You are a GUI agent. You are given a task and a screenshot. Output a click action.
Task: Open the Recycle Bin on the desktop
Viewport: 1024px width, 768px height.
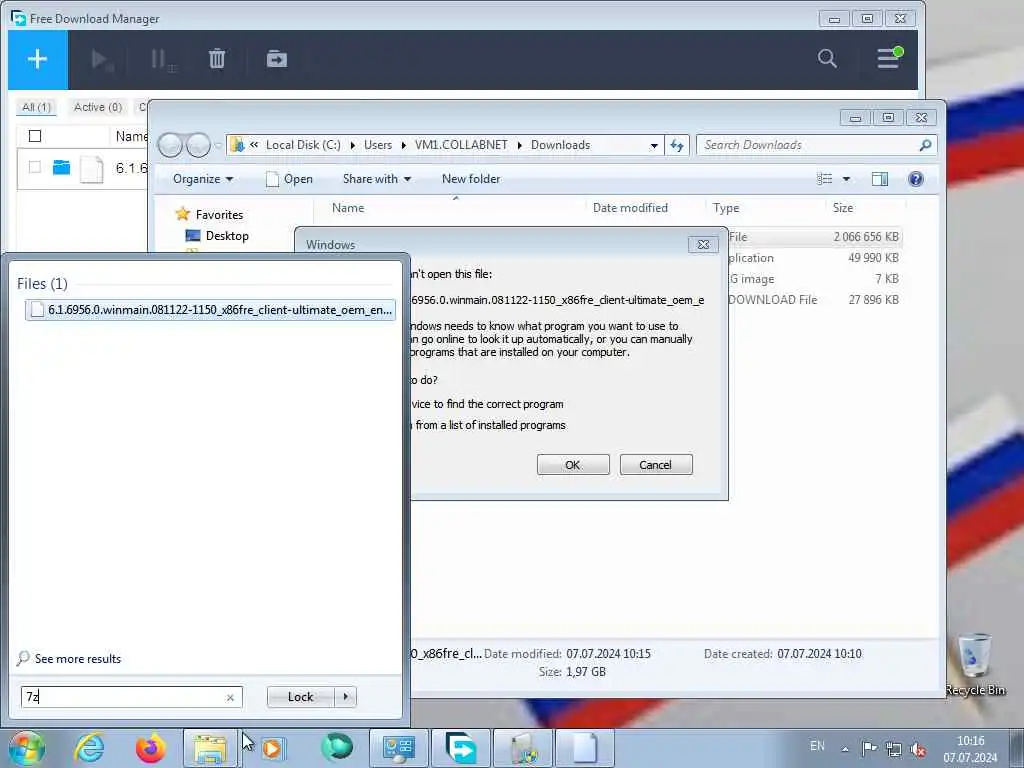pos(974,664)
